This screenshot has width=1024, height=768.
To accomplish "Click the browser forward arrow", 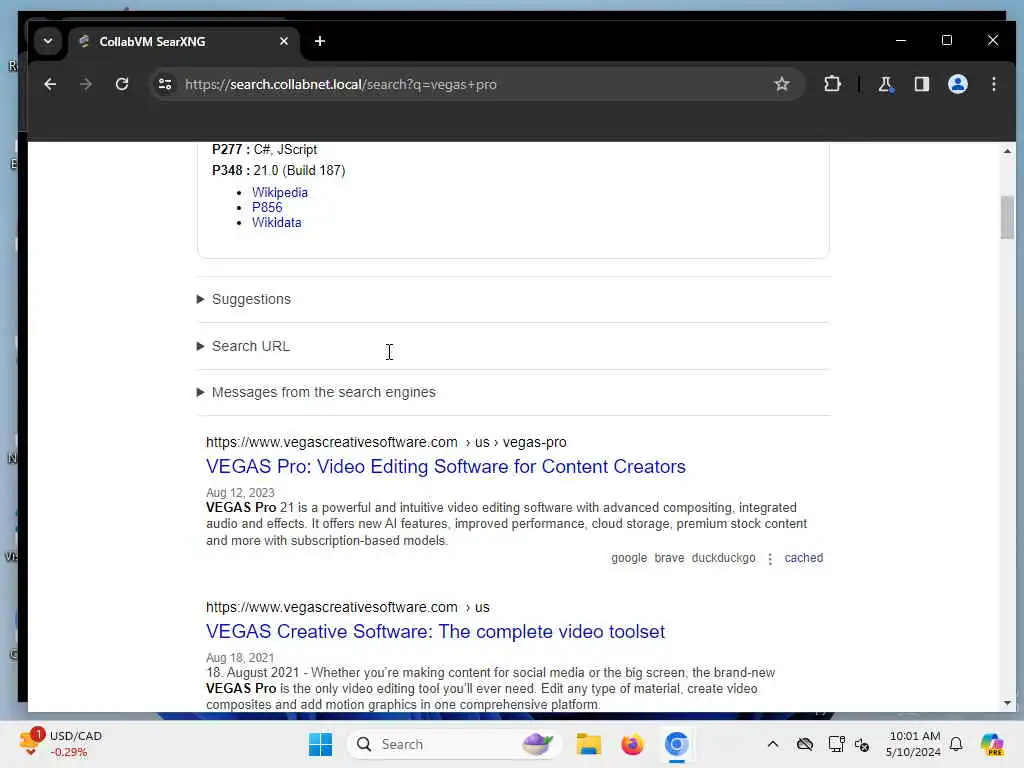I will click(86, 84).
